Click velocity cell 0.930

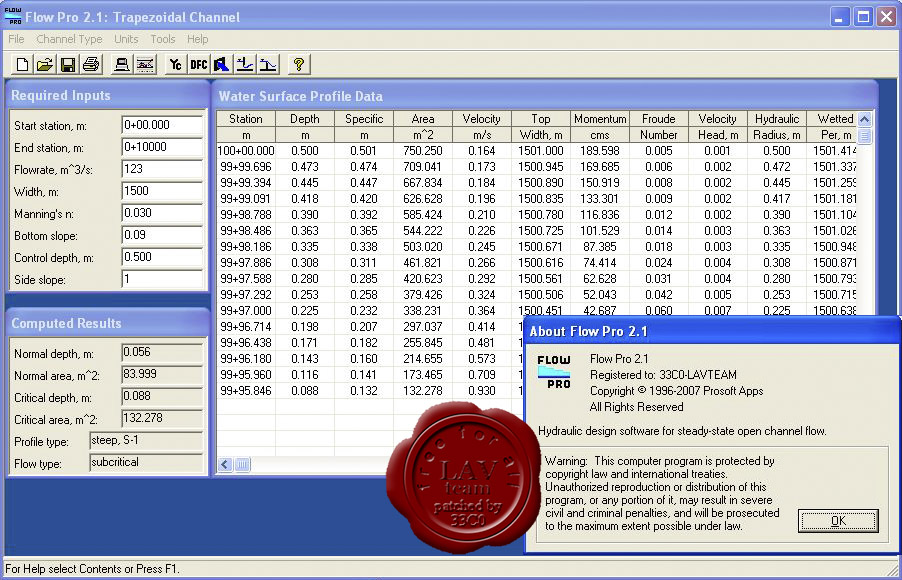coord(481,391)
